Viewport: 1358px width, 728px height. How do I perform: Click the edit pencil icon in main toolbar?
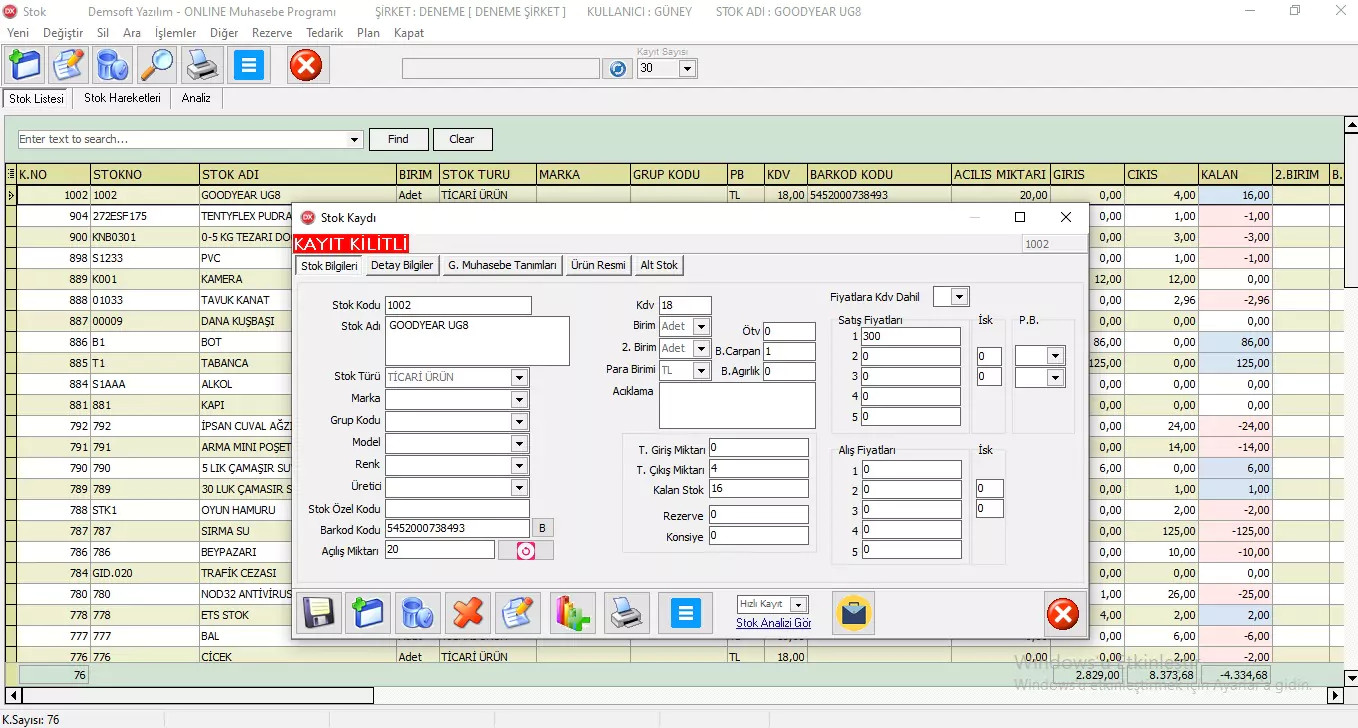pyautogui.click(x=69, y=66)
